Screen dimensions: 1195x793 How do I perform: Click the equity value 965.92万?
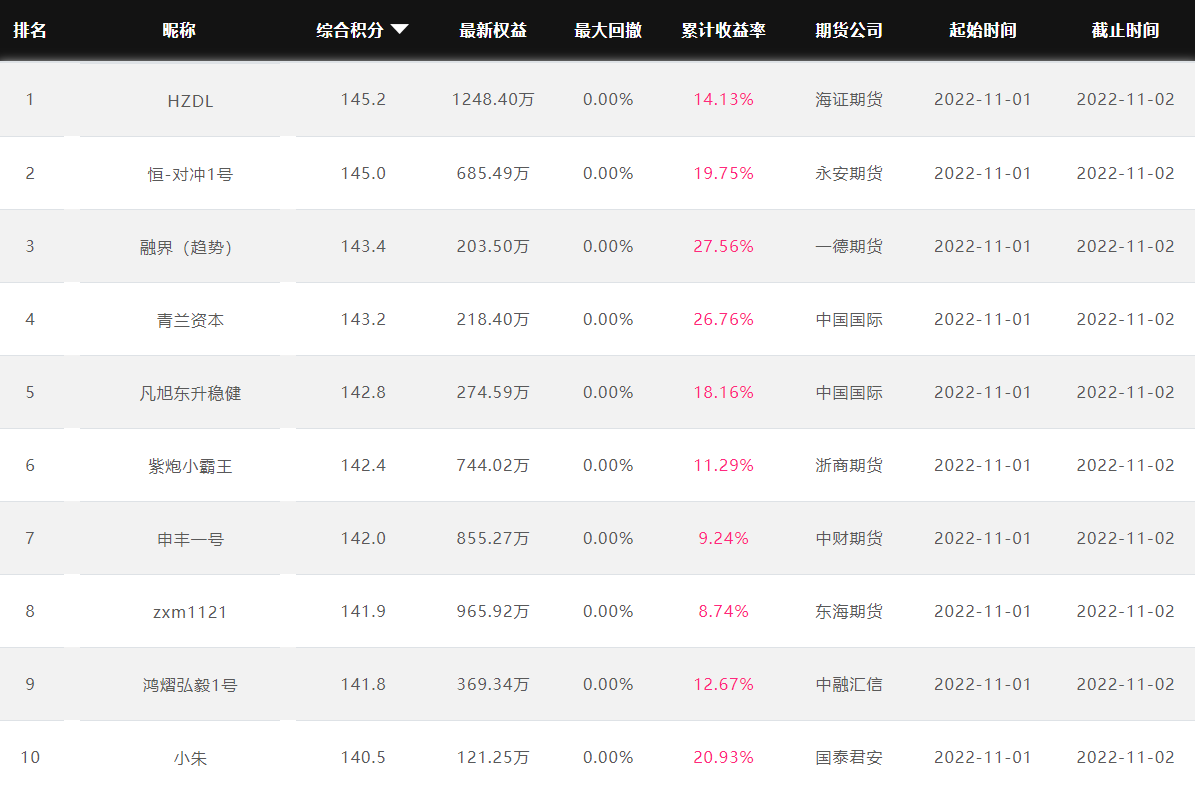[x=493, y=612]
